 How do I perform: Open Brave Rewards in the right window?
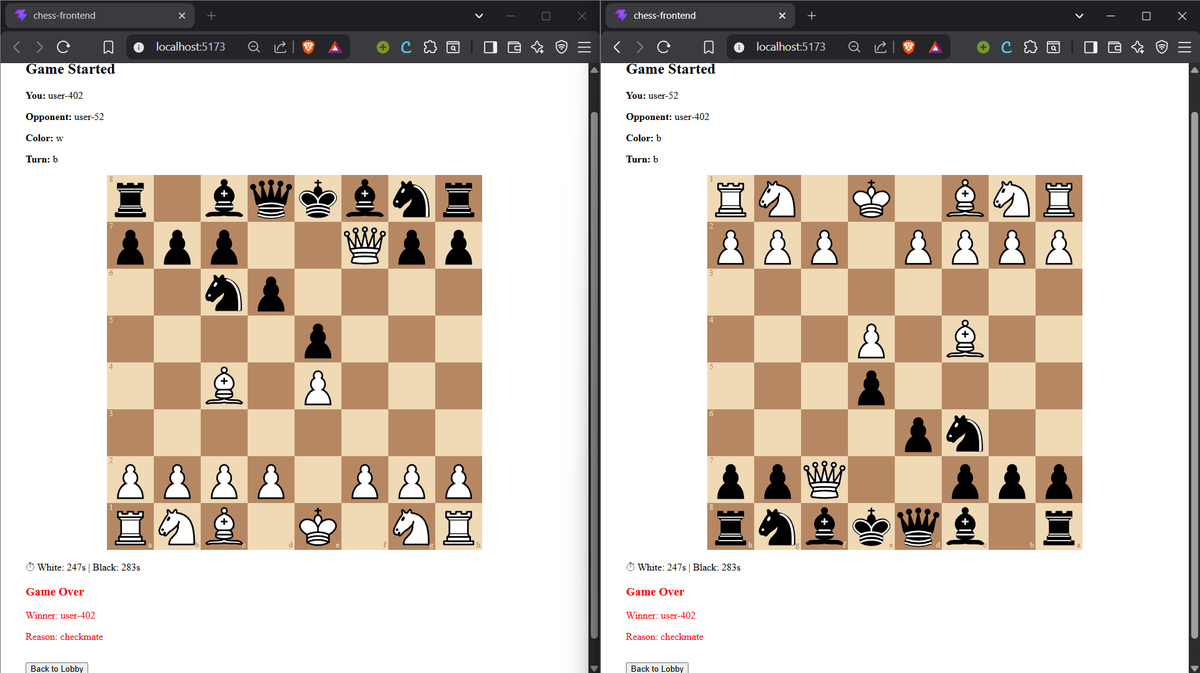pyautogui.click(x=934, y=47)
